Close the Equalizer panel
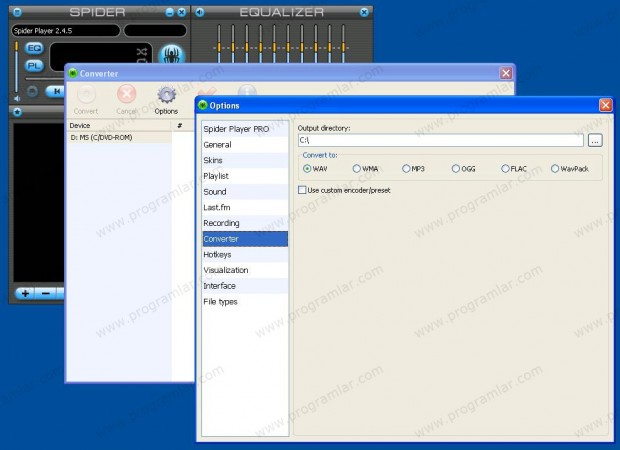This screenshot has width=620, height=450. [x=364, y=13]
